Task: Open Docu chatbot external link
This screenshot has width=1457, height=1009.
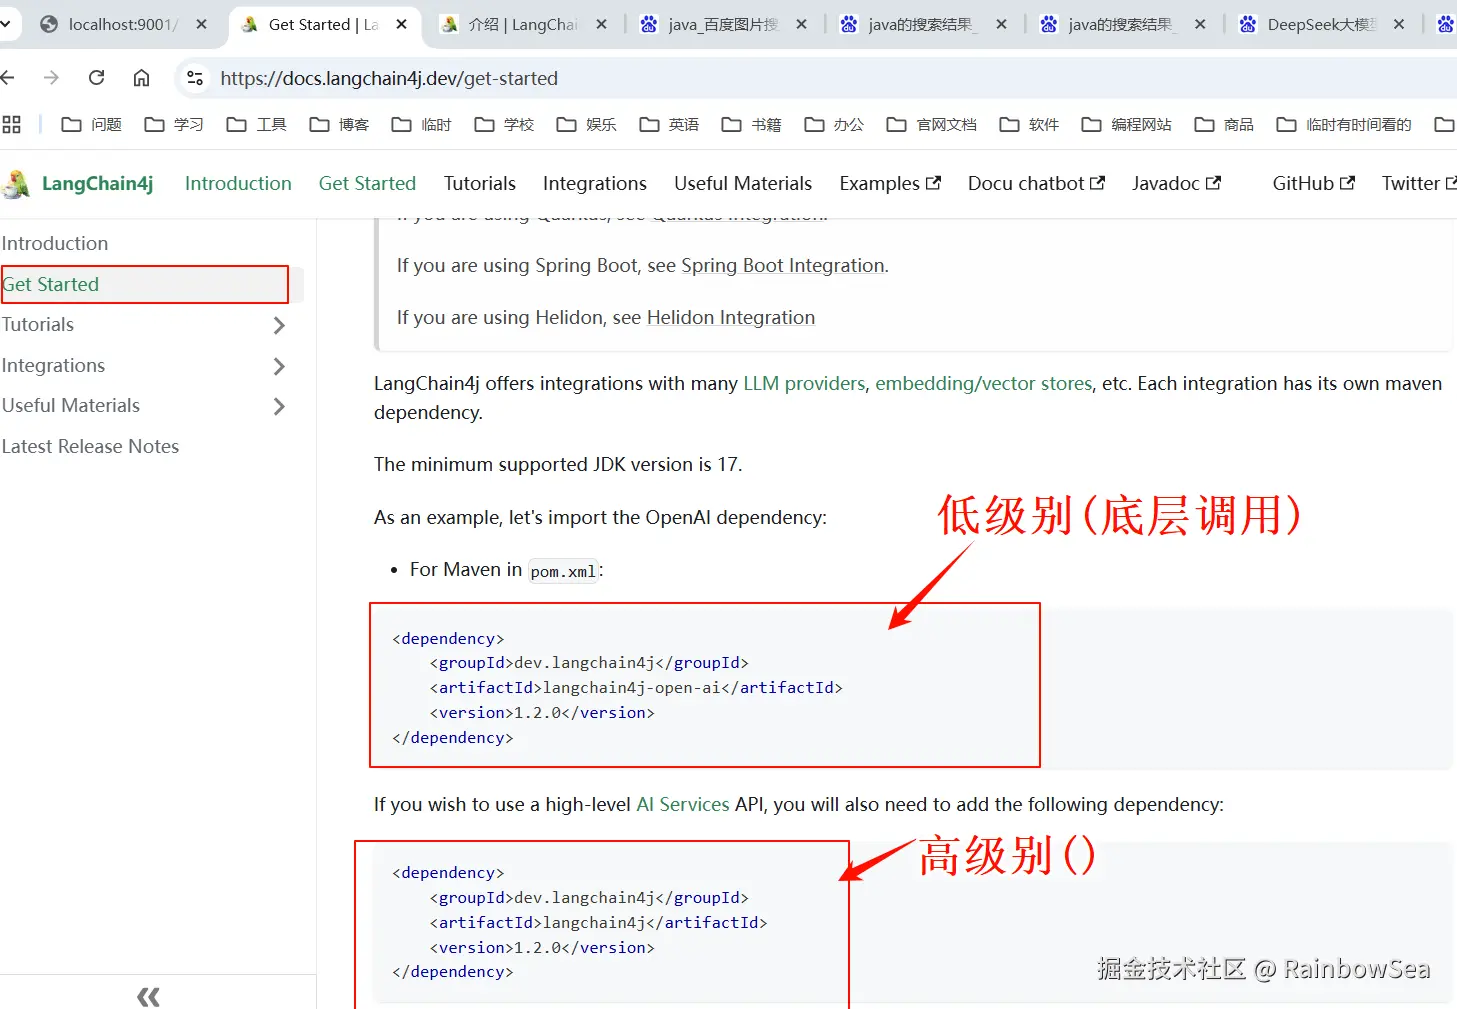Action: (1036, 183)
